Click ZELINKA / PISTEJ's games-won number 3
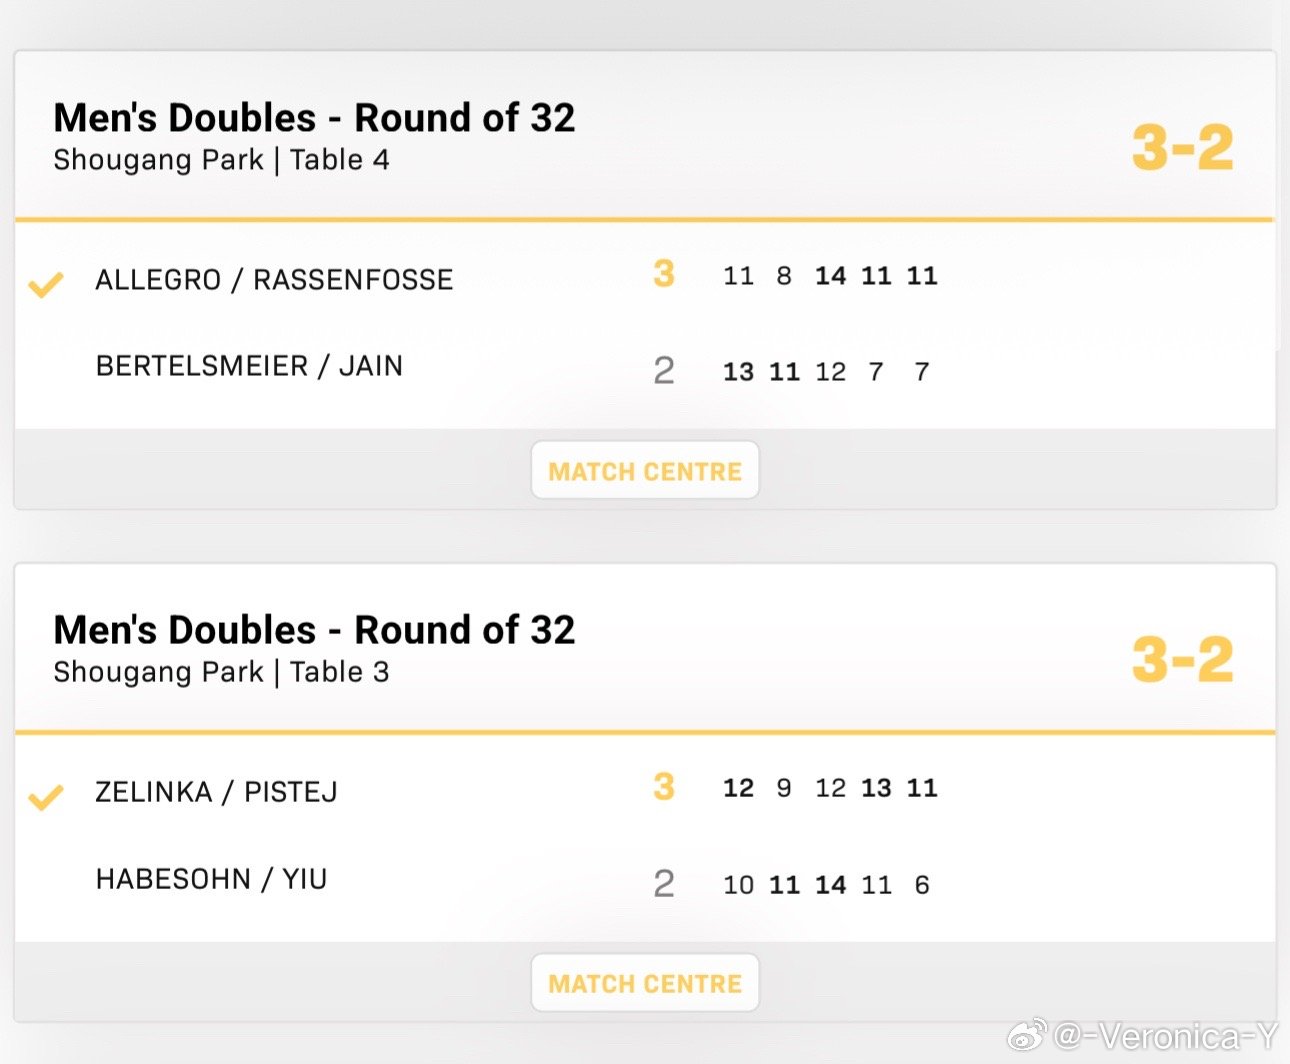 point(664,787)
